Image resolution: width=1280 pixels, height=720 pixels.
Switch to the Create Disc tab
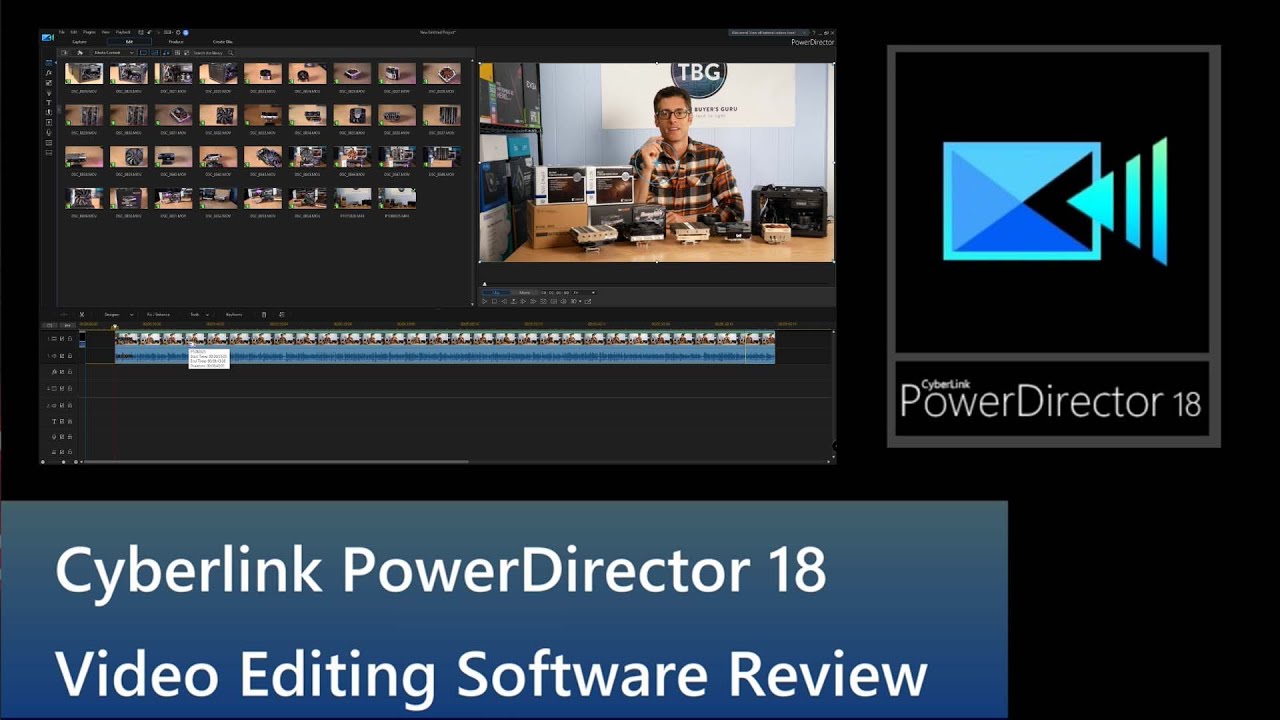pos(223,42)
